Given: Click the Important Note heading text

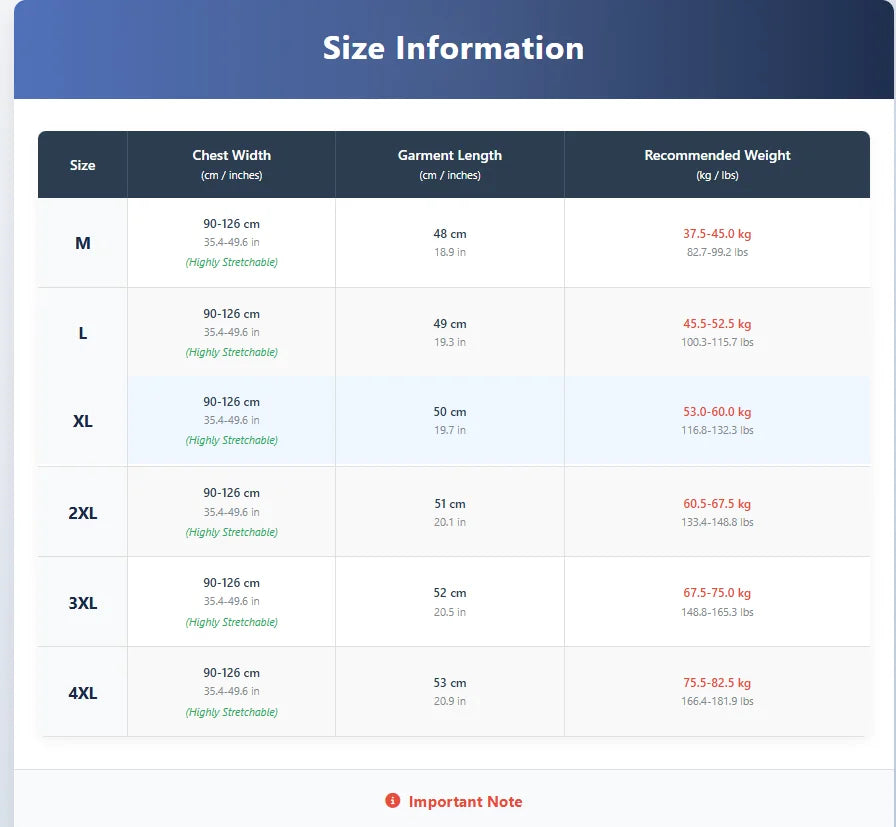Looking at the screenshot, I should pyautogui.click(x=465, y=802).
